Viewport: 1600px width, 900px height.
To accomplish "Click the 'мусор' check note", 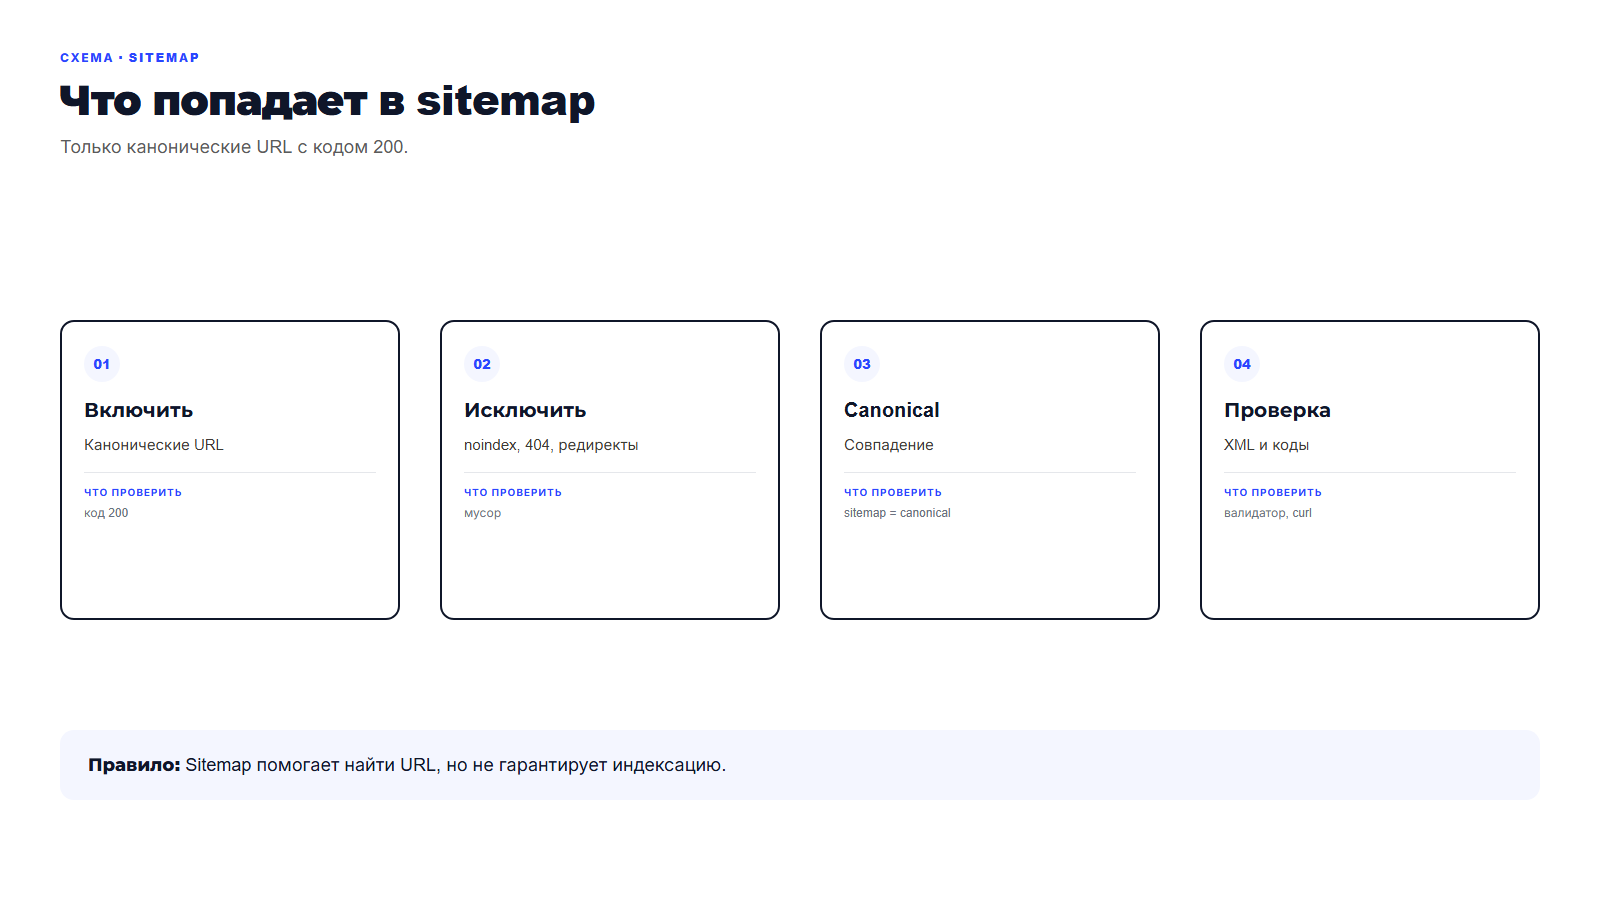I will click(483, 513).
